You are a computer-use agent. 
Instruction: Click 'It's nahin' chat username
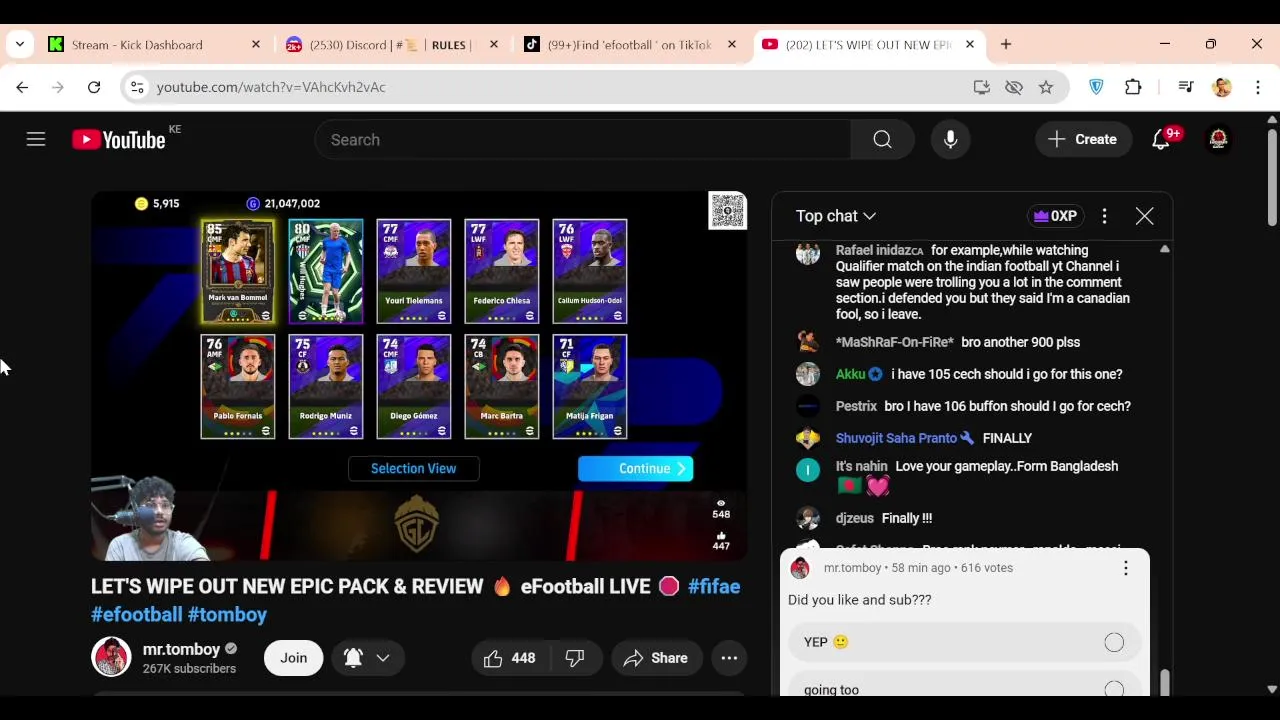(x=862, y=466)
